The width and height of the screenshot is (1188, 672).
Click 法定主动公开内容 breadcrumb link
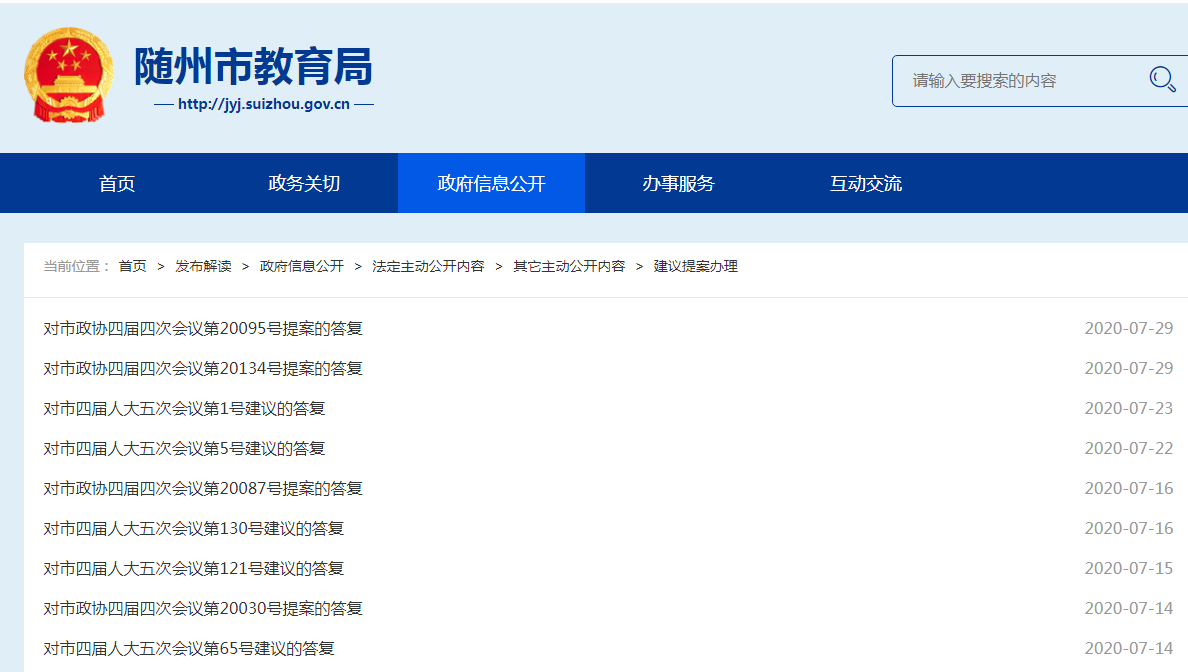(428, 266)
